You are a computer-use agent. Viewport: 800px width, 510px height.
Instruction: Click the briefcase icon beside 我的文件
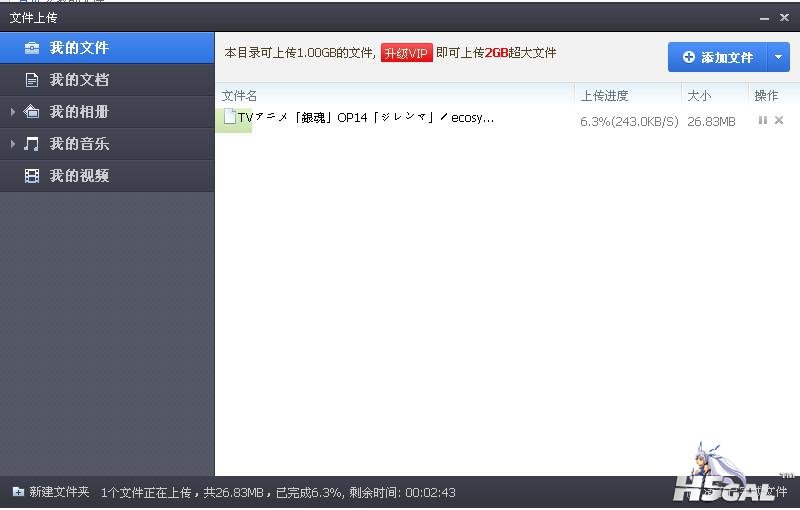point(32,48)
